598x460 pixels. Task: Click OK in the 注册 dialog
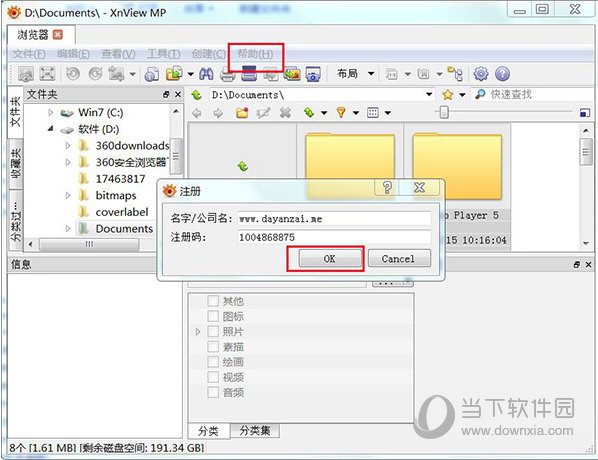tap(330, 259)
